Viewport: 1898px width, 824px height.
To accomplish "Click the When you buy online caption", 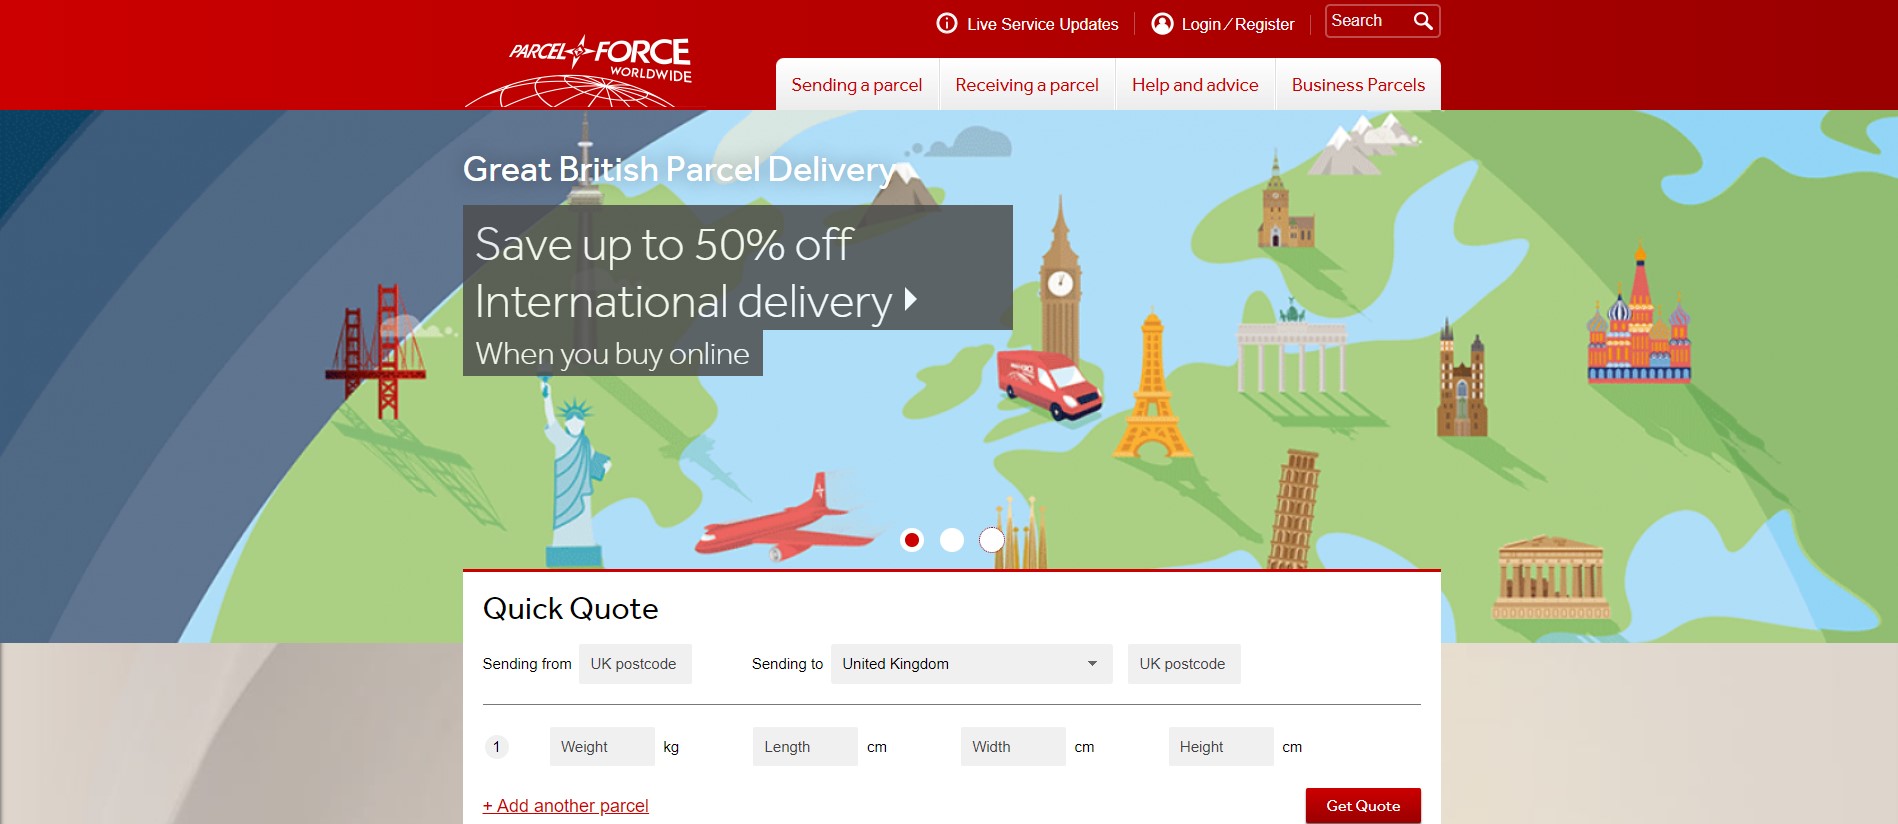I will tap(612, 353).
